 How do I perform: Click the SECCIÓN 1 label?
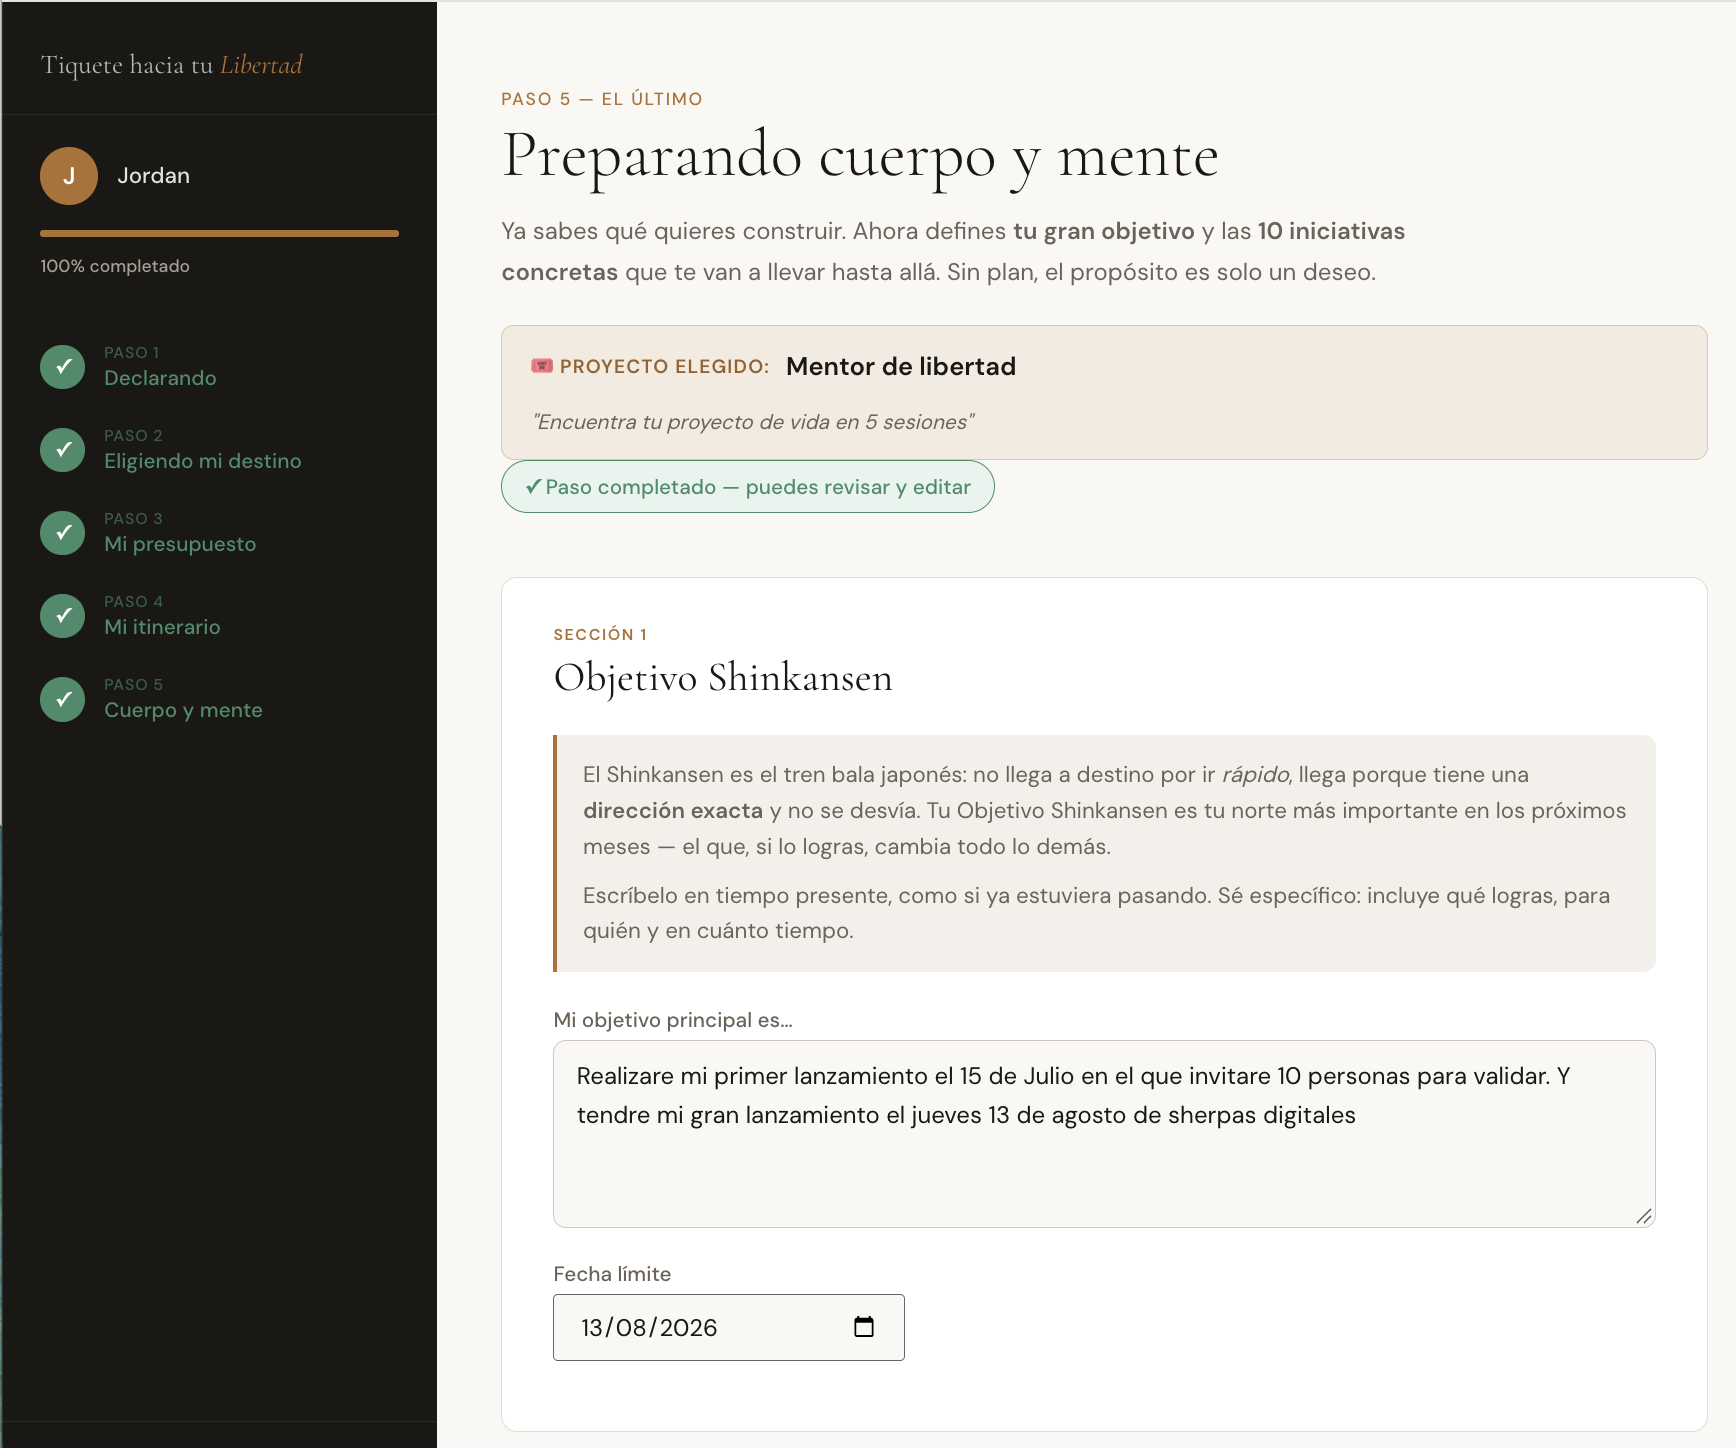(x=600, y=635)
